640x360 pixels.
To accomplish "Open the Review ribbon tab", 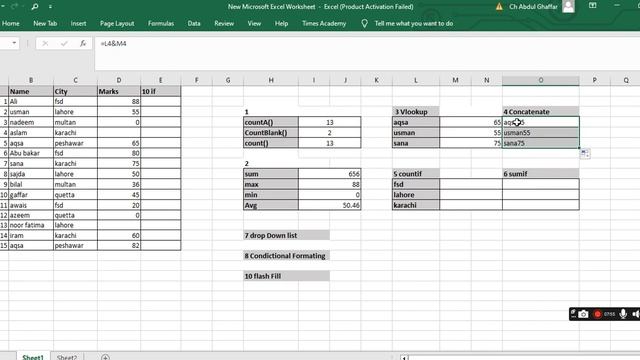I will click(224, 24).
